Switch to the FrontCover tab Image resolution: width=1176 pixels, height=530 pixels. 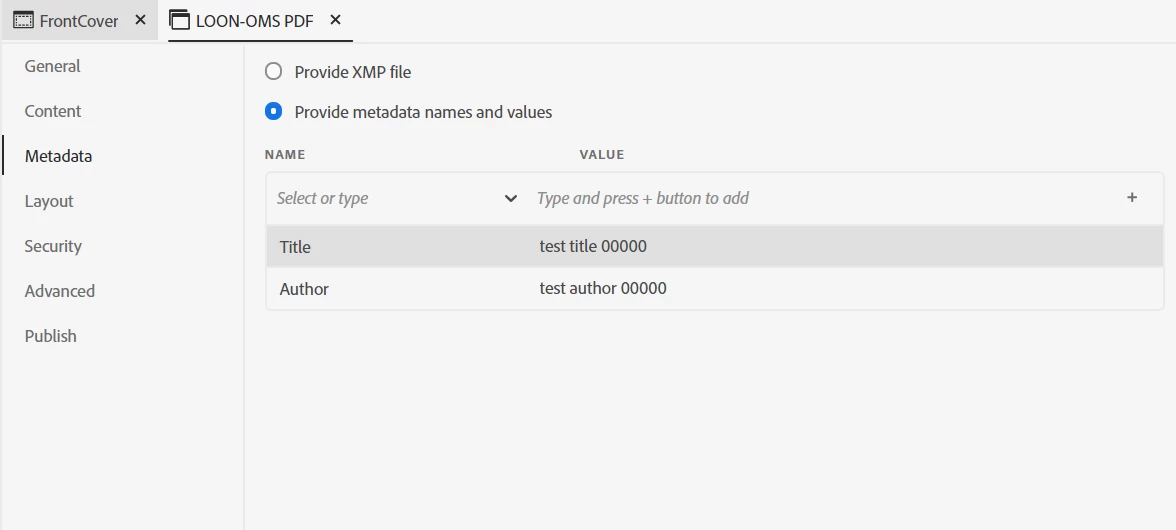pos(79,20)
